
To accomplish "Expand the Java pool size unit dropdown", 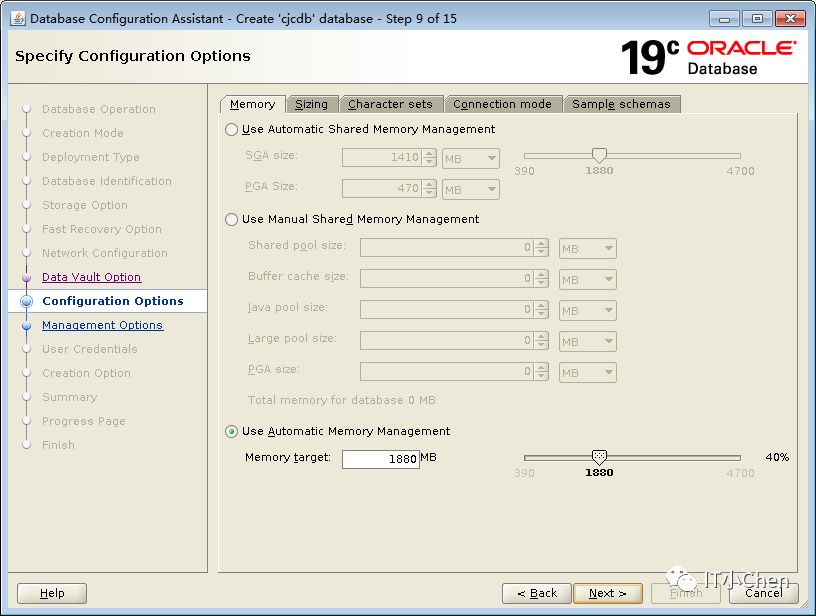I will (x=588, y=311).
